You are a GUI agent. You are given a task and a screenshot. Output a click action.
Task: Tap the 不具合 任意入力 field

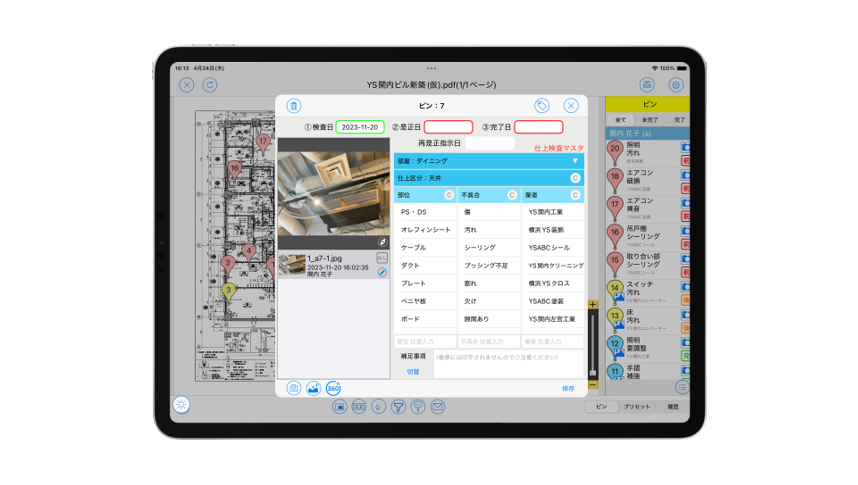pyautogui.click(x=489, y=342)
